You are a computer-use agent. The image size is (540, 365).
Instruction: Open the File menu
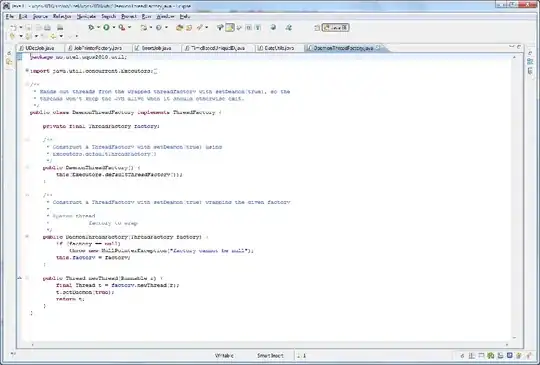click(9, 17)
